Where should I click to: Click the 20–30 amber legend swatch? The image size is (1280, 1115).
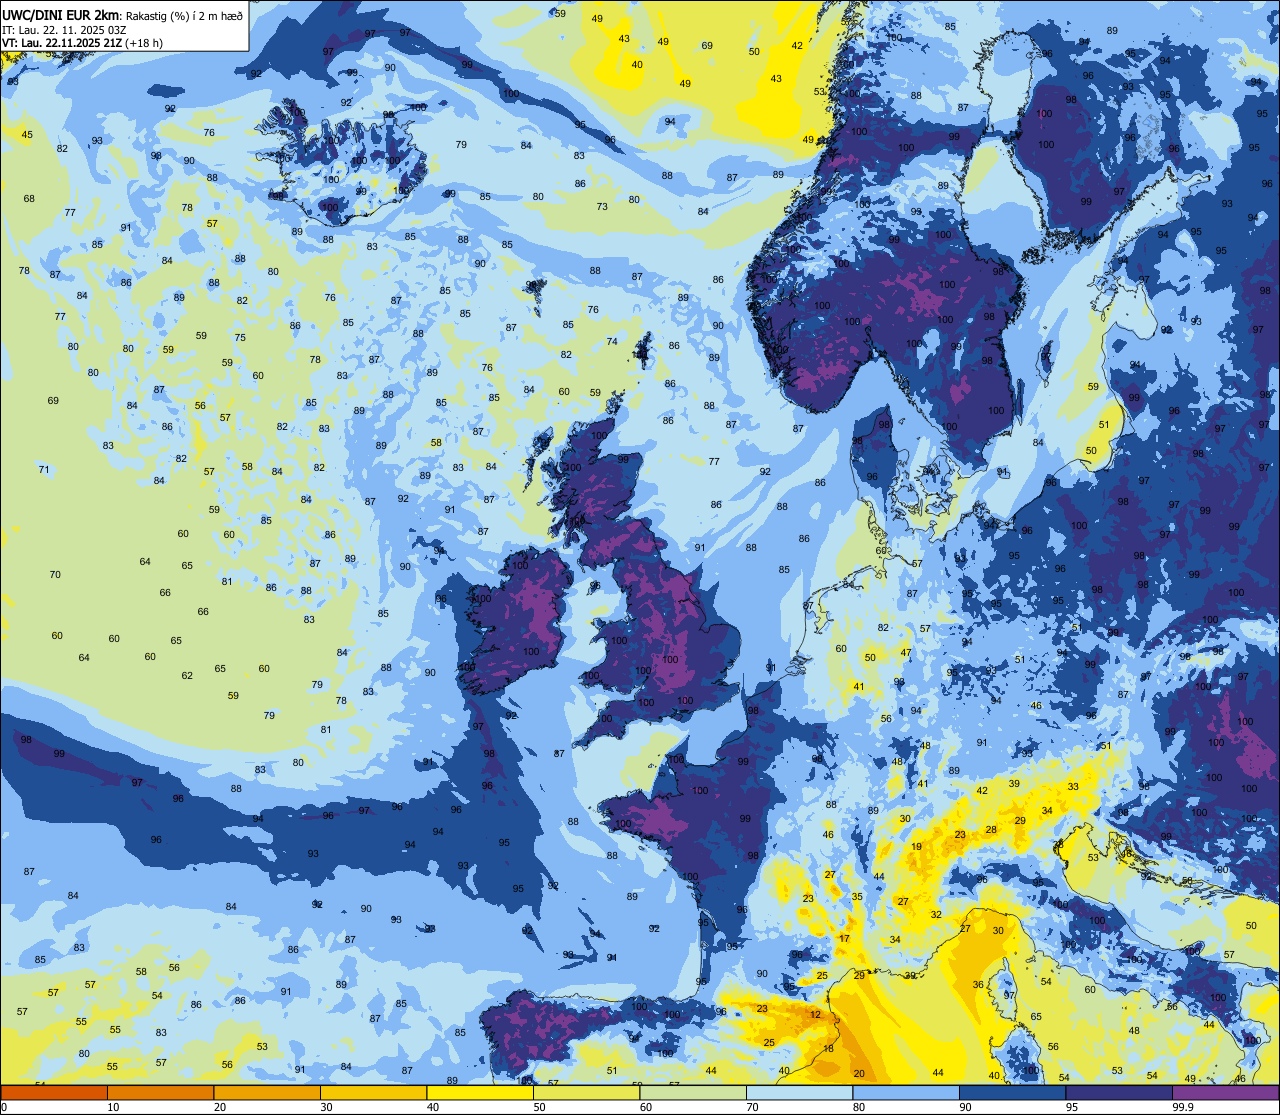[x=267, y=1092]
